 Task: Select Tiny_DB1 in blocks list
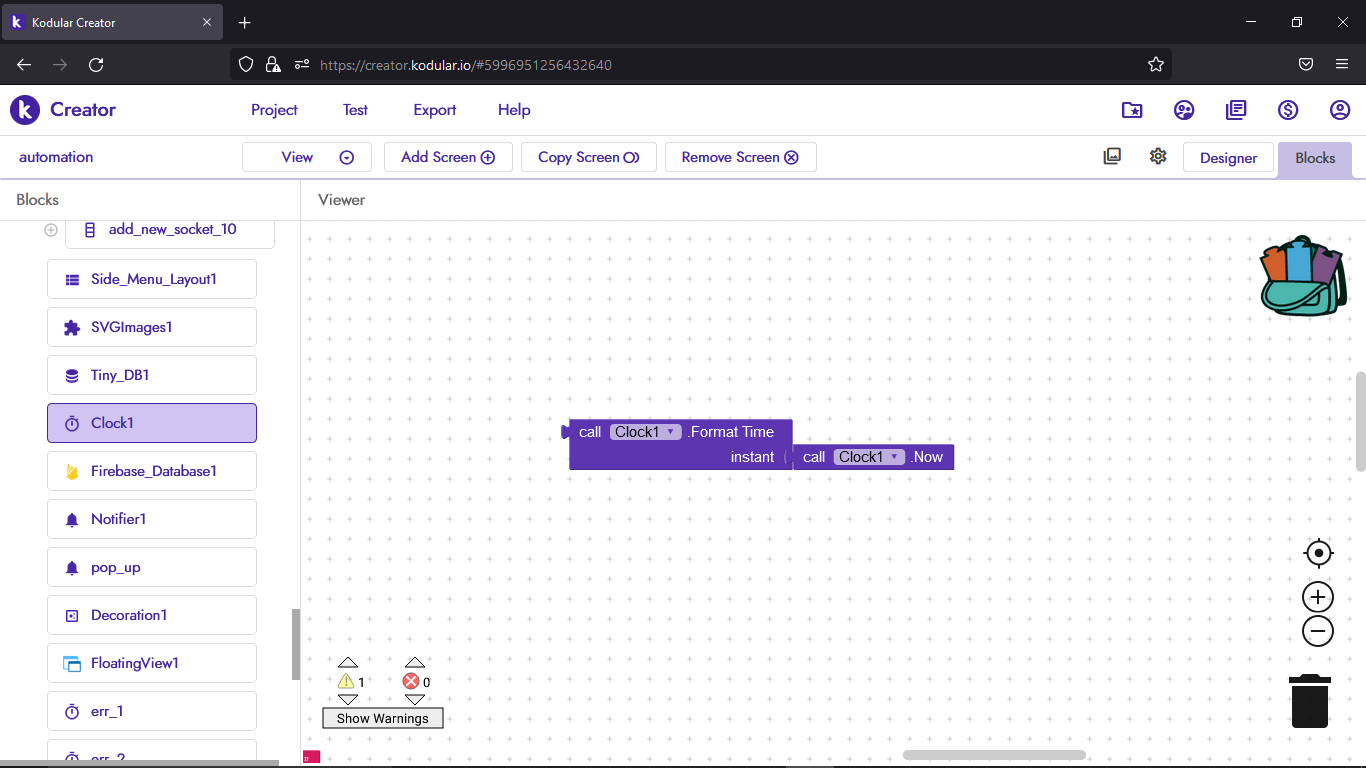[152, 375]
